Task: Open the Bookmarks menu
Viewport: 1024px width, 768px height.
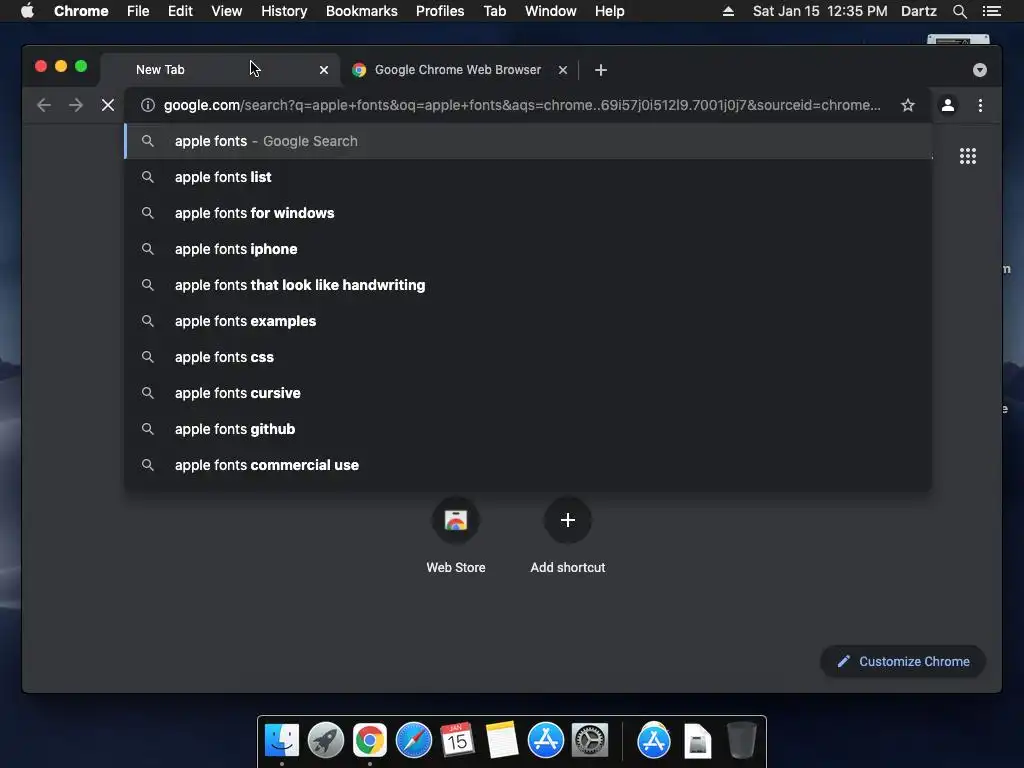Action: coord(362,11)
